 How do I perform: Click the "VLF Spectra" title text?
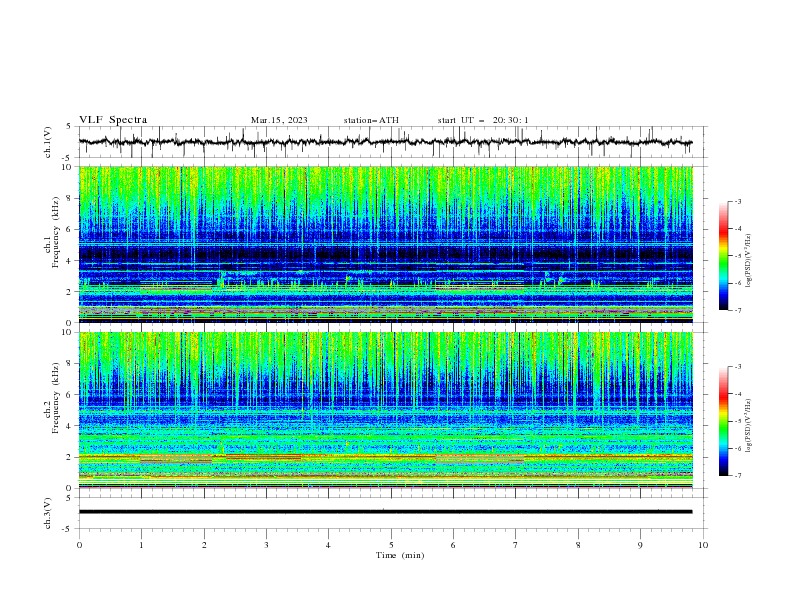click(113, 120)
